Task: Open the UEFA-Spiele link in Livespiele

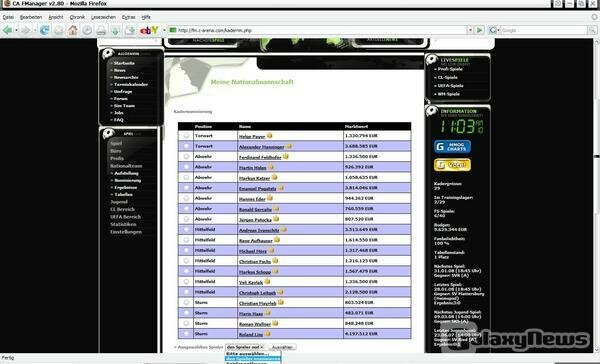Action: click(450, 86)
